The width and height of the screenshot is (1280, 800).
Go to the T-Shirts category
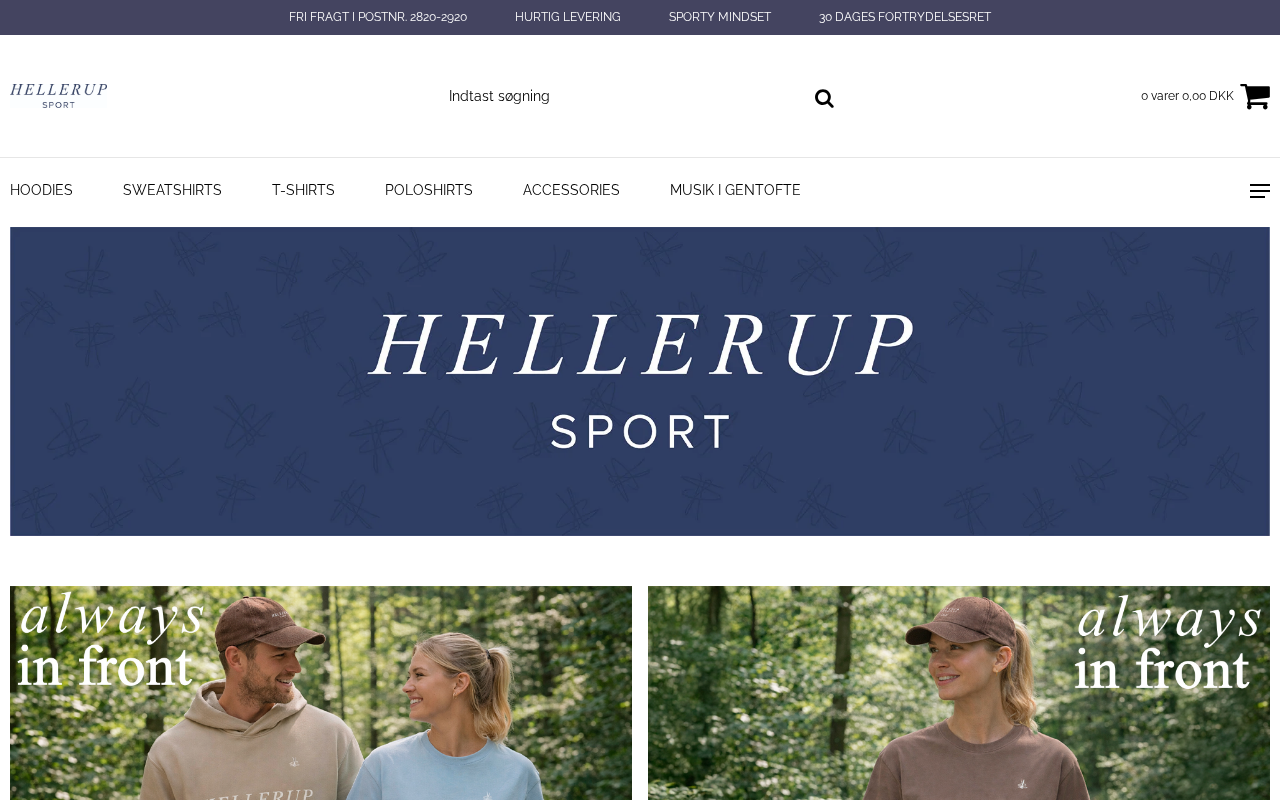pyautogui.click(x=303, y=190)
